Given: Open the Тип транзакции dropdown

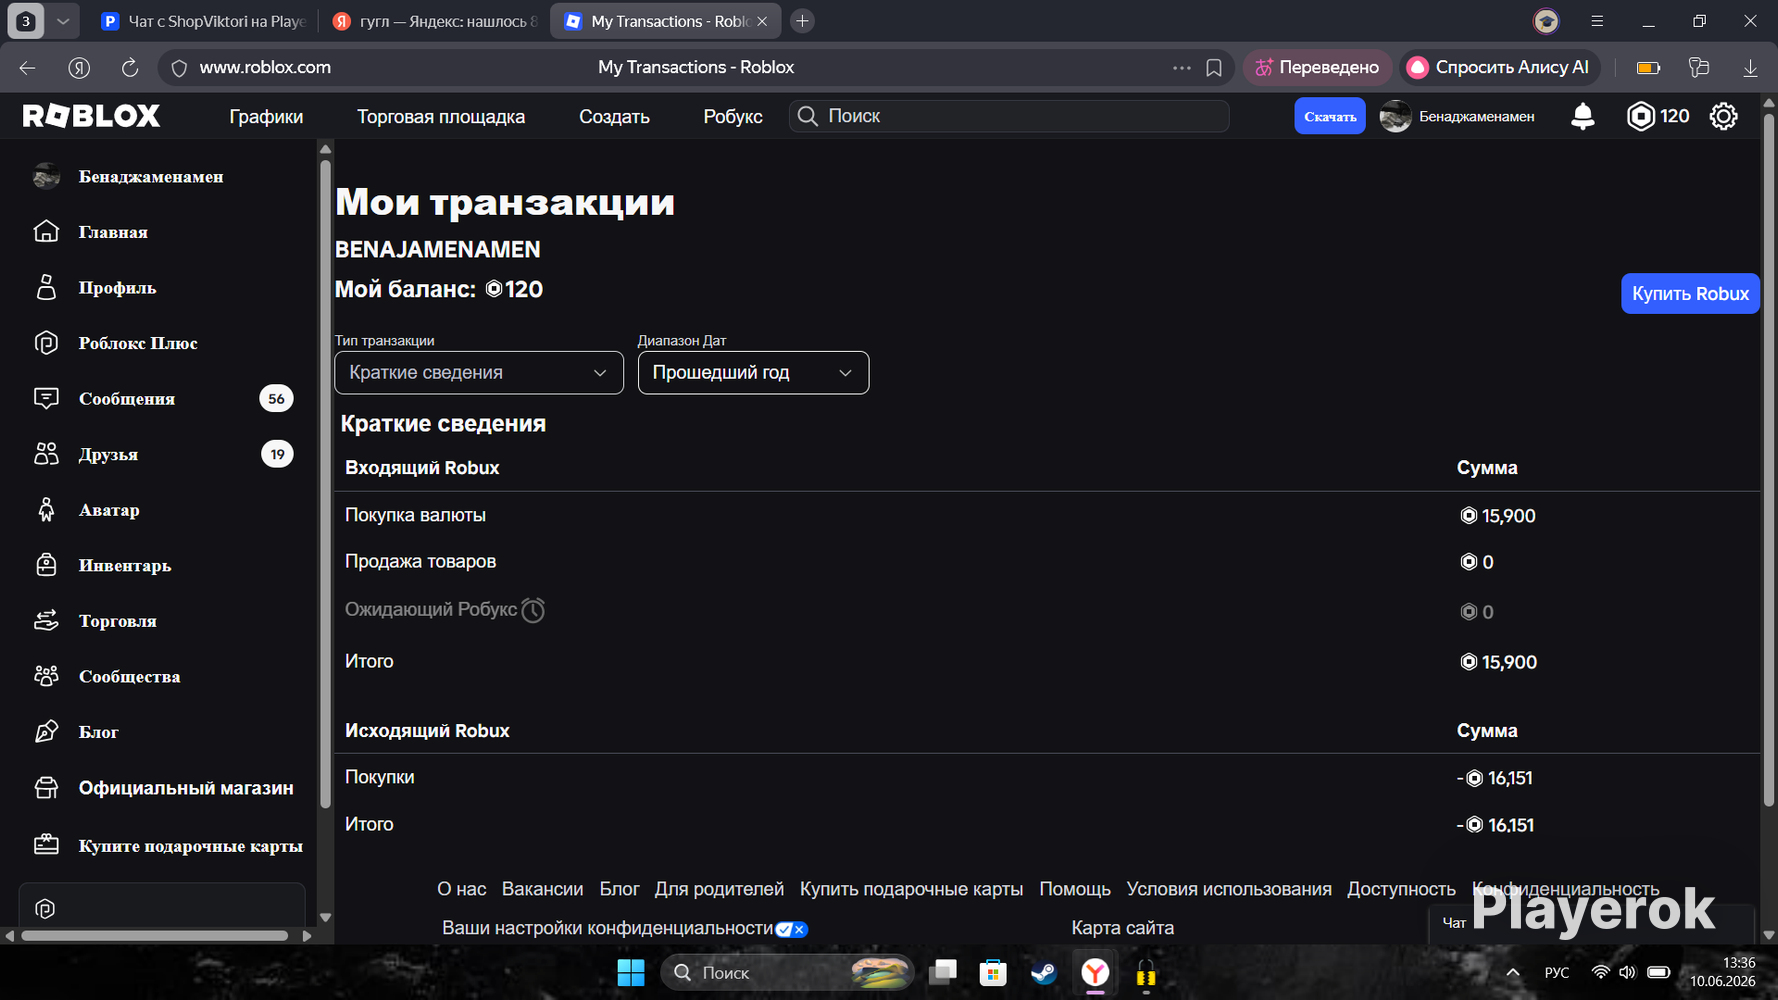Looking at the screenshot, I should tap(479, 373).
